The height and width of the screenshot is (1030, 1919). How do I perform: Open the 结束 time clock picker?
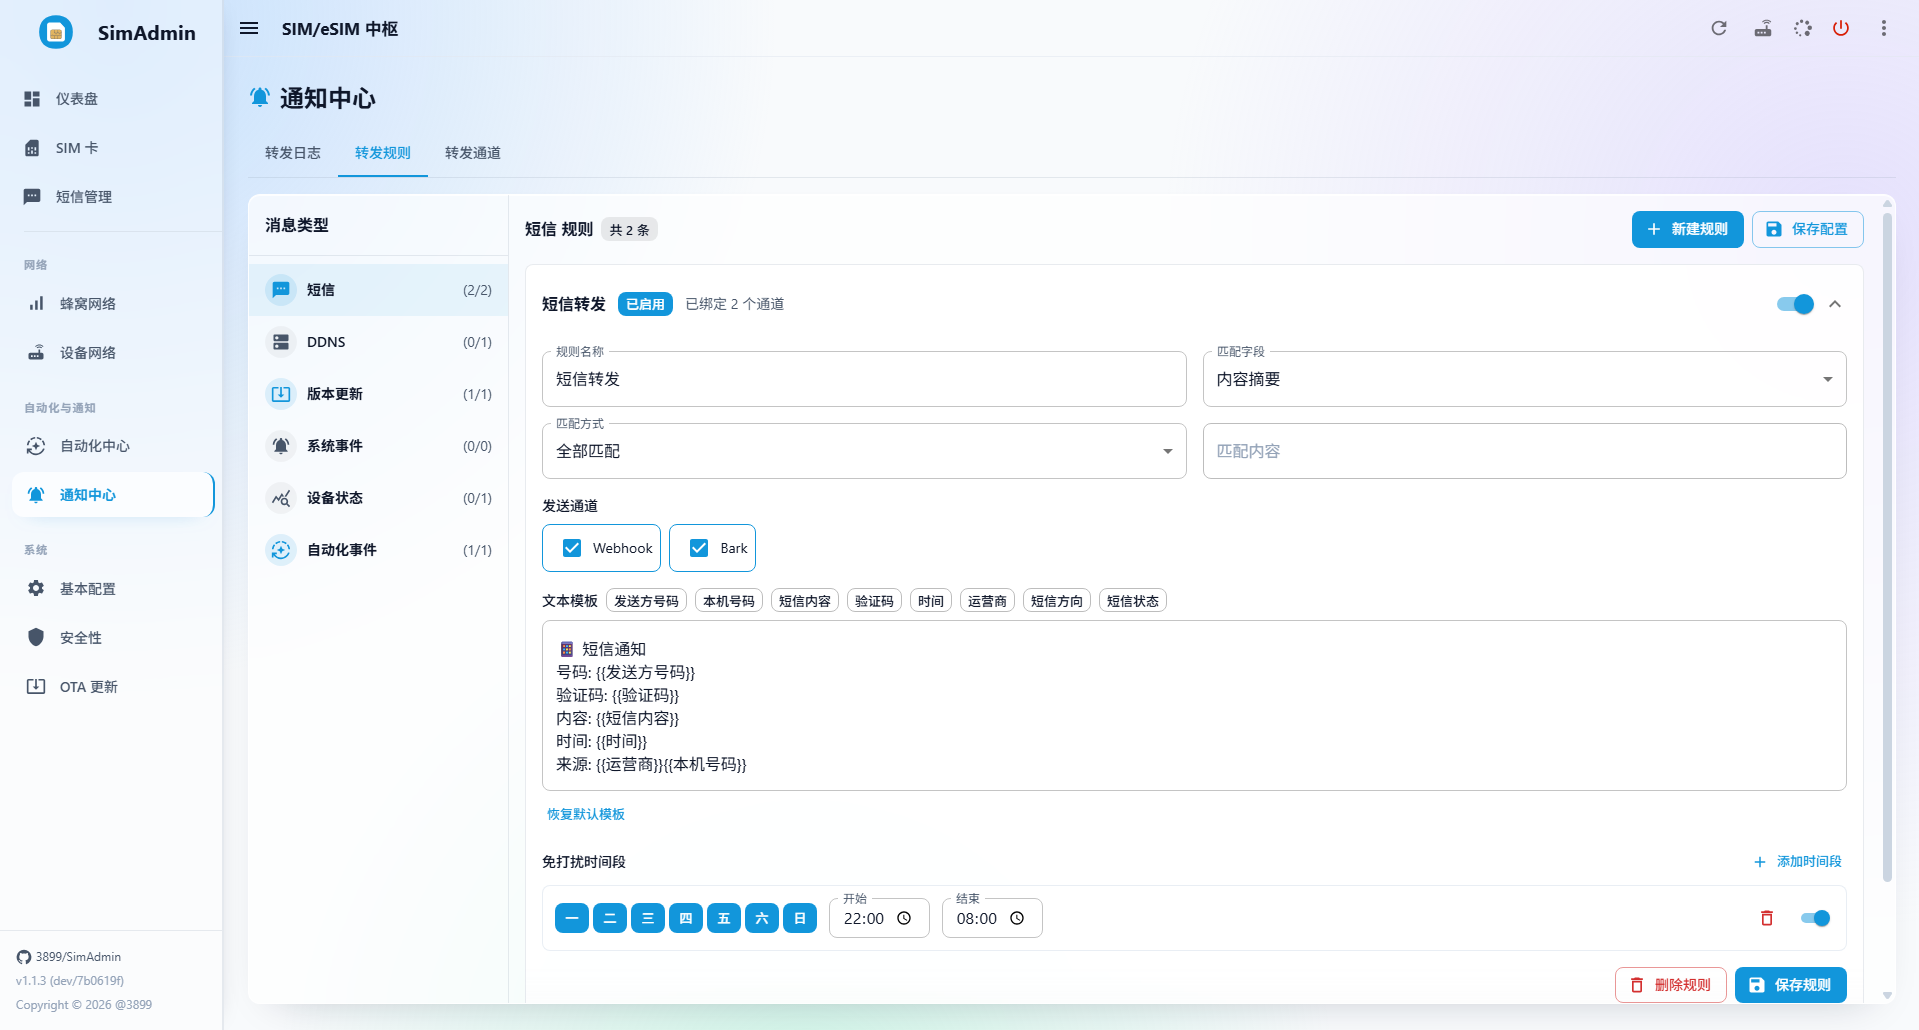(1017, 918)
